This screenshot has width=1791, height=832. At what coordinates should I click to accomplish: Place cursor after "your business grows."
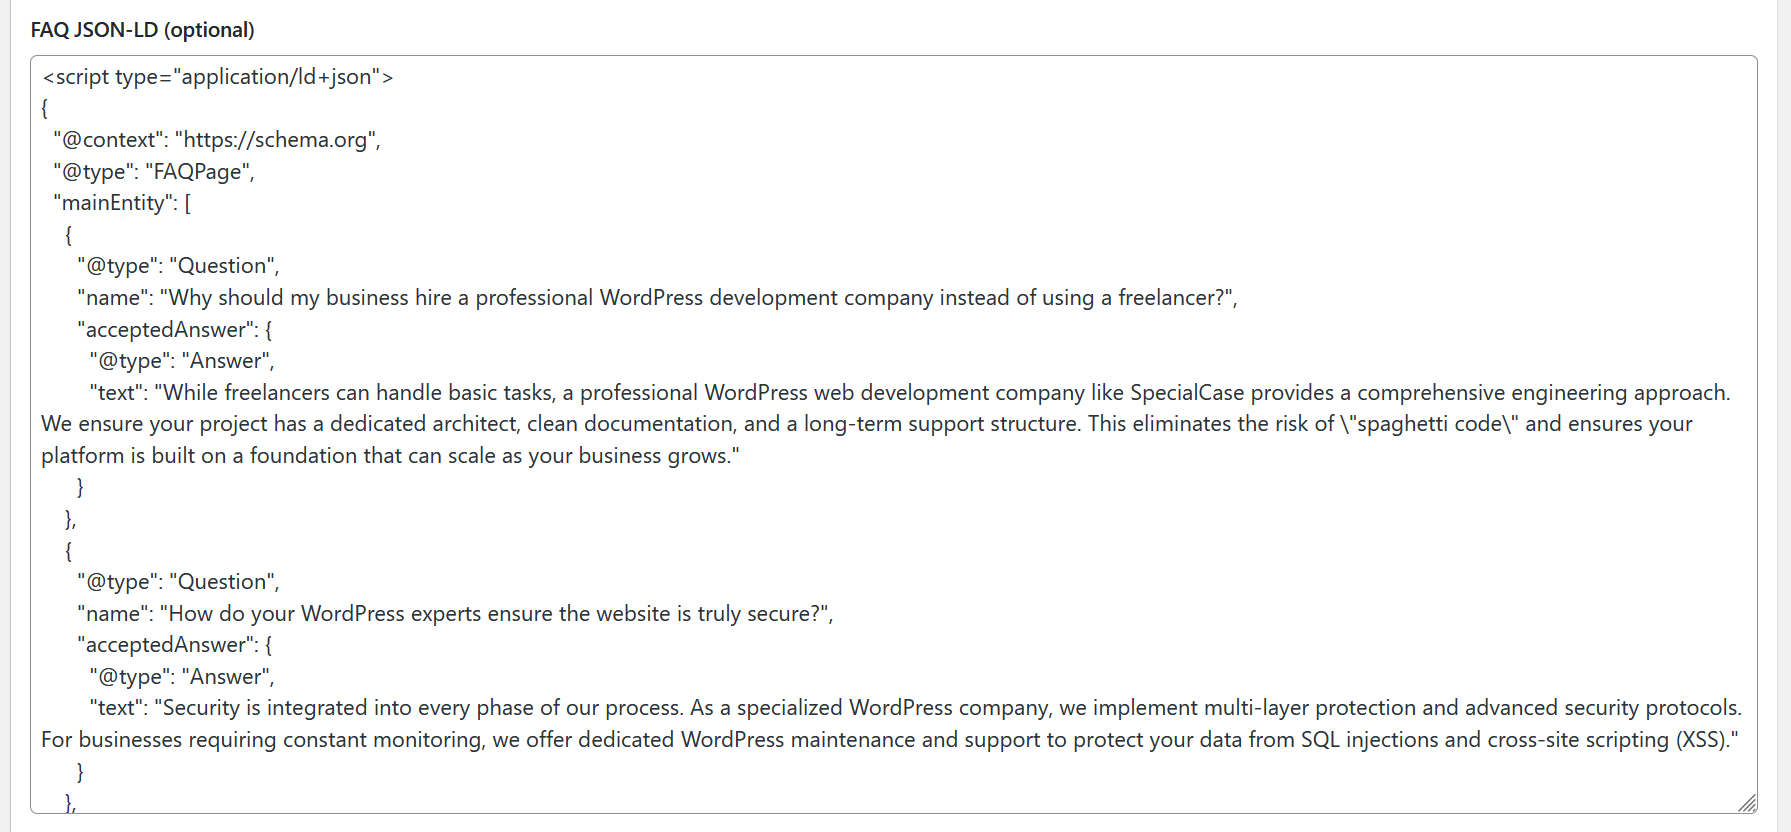coord(741,456)
